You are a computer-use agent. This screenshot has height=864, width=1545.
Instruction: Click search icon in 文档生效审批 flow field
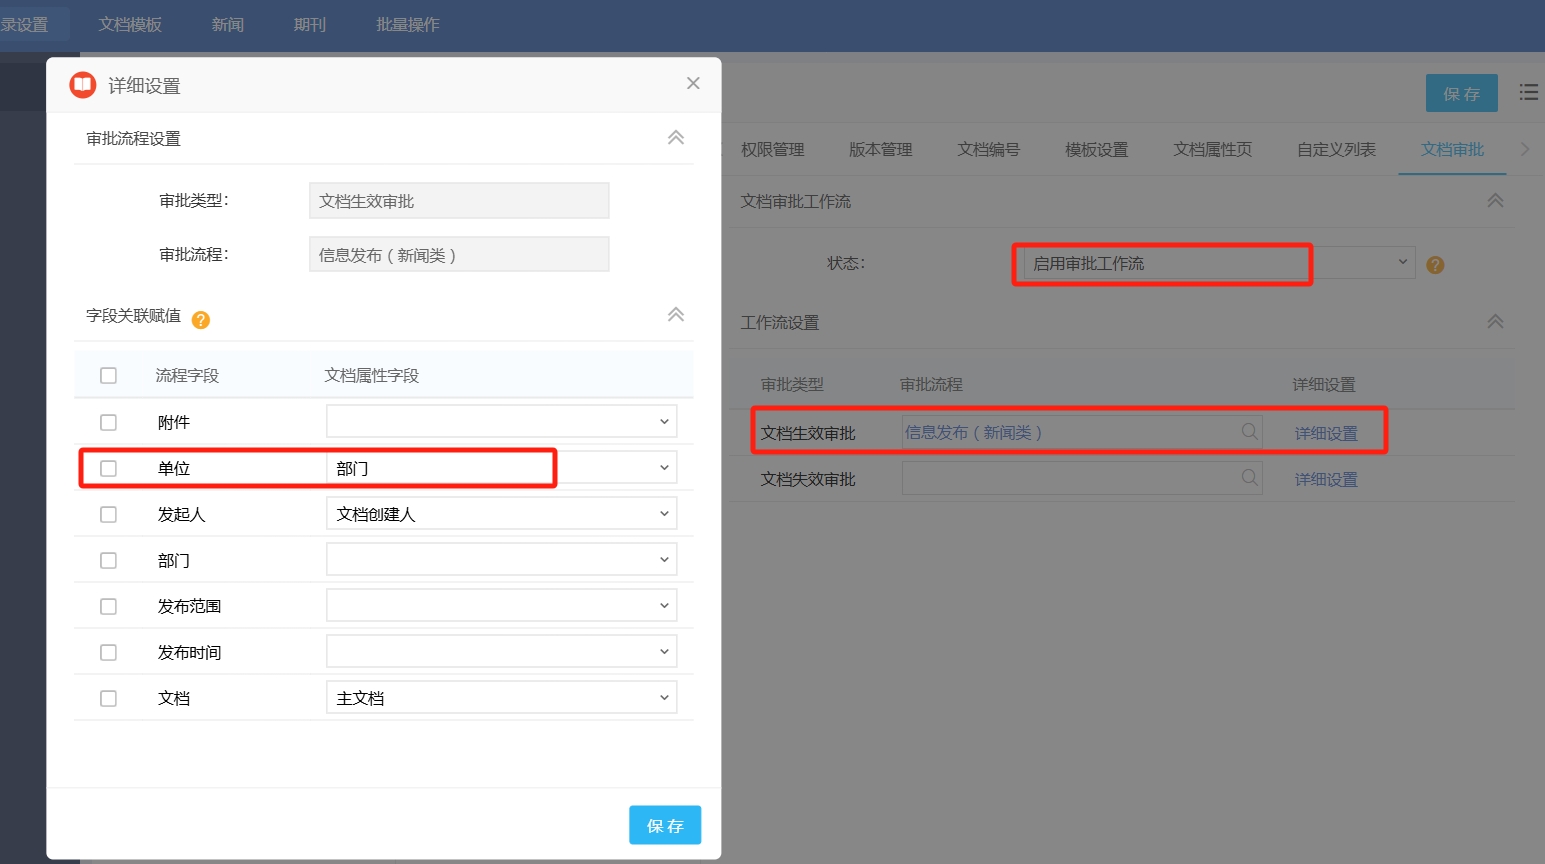click(1249, 432)
